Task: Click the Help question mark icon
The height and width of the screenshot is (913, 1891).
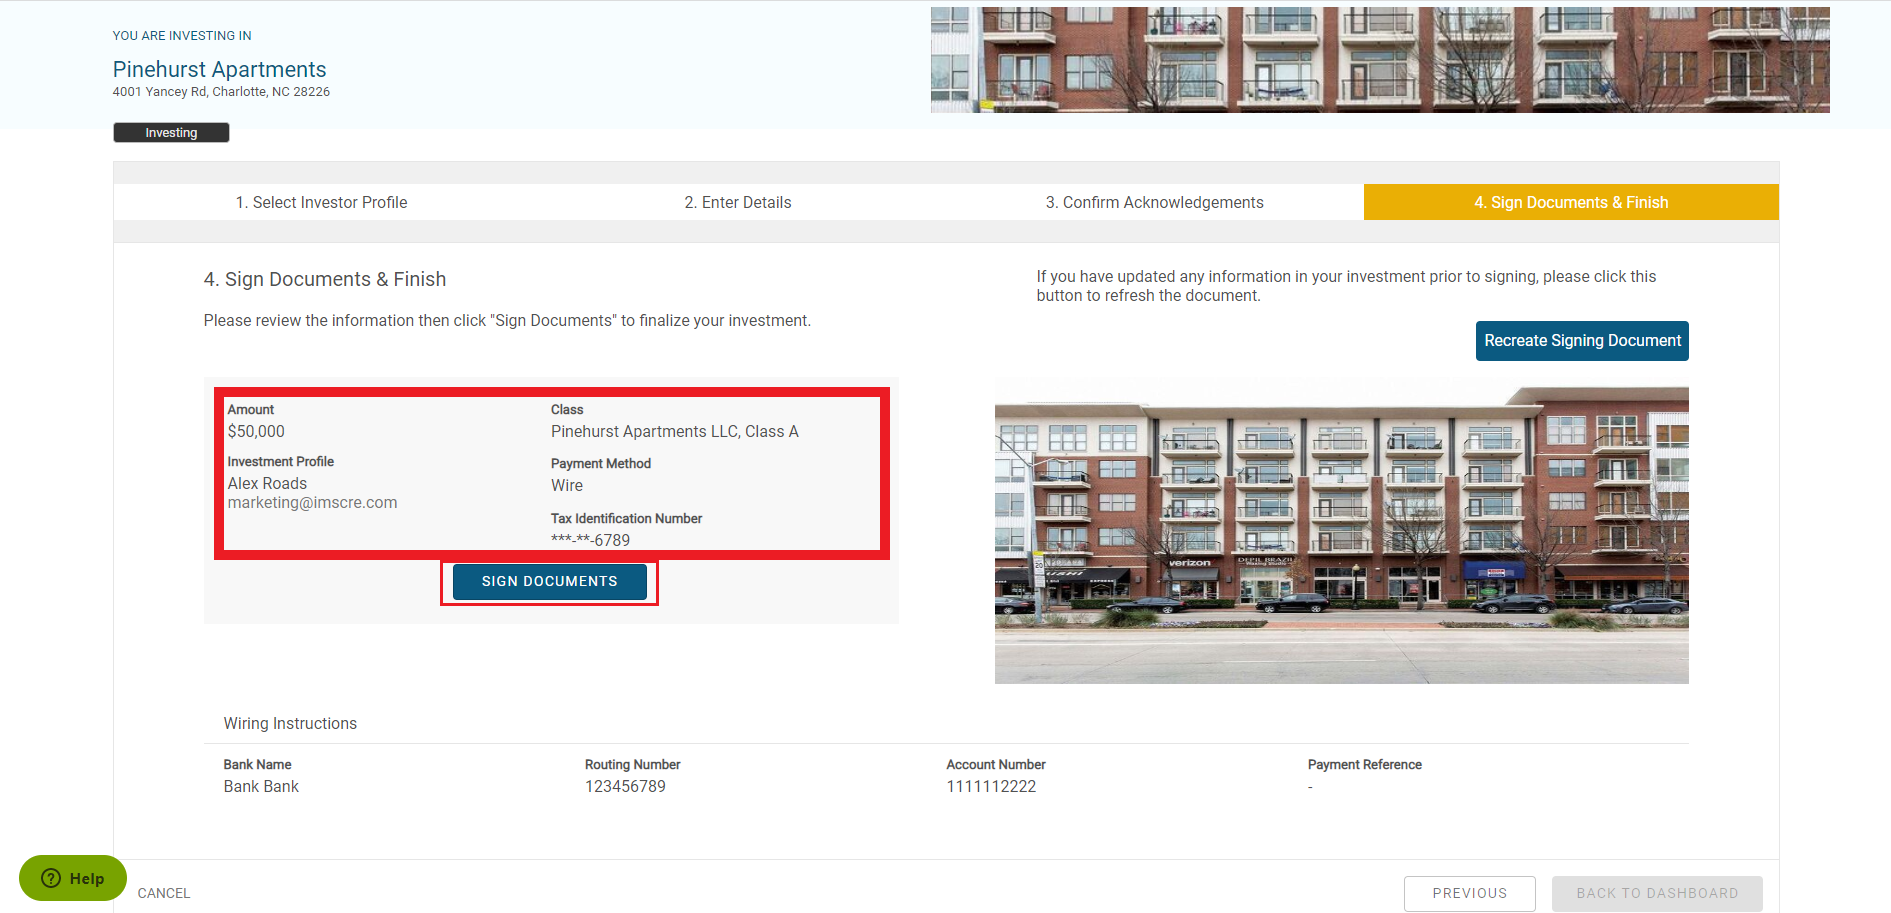Action: (51, 878)
